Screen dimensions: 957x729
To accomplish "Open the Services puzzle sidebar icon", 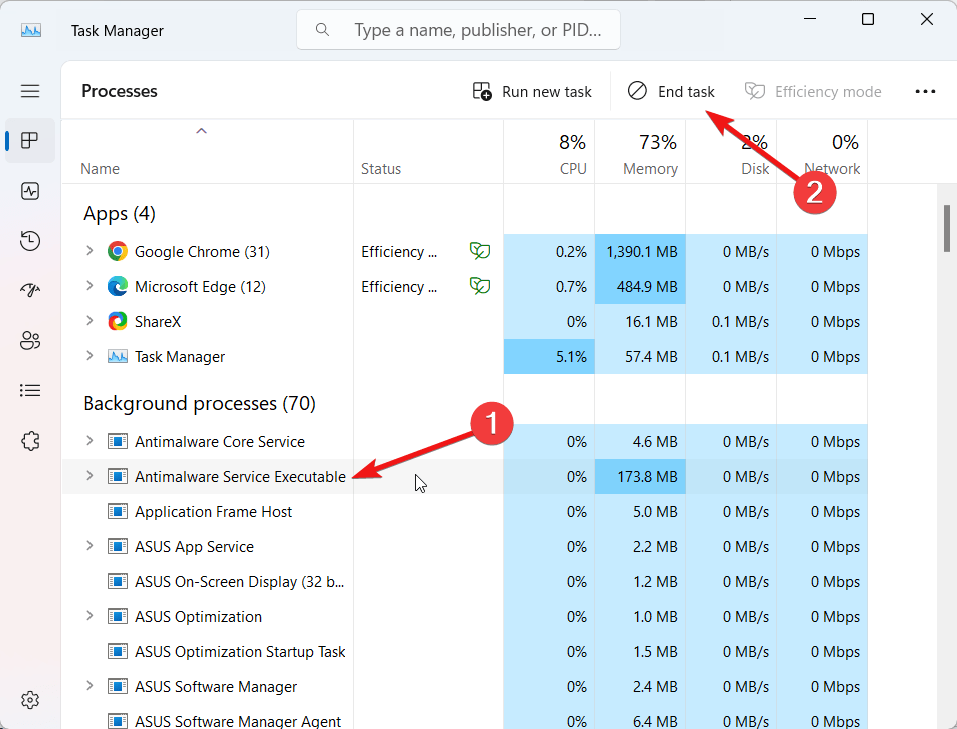I will click(30, 441).
